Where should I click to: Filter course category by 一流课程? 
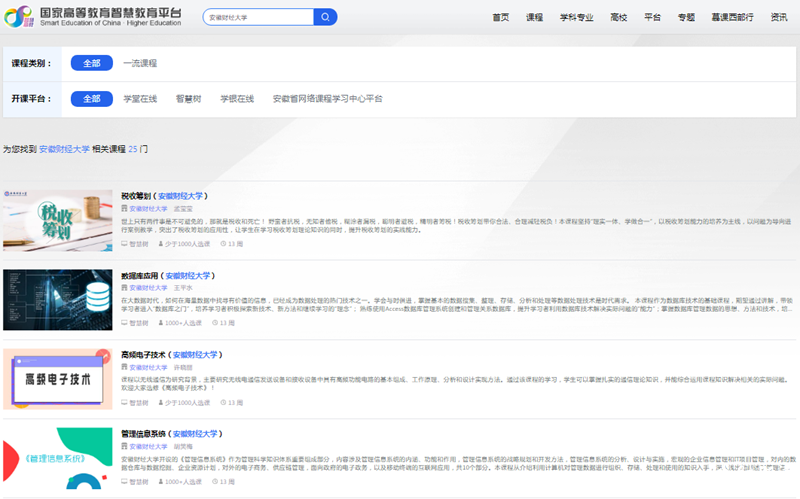coord(140,63)
